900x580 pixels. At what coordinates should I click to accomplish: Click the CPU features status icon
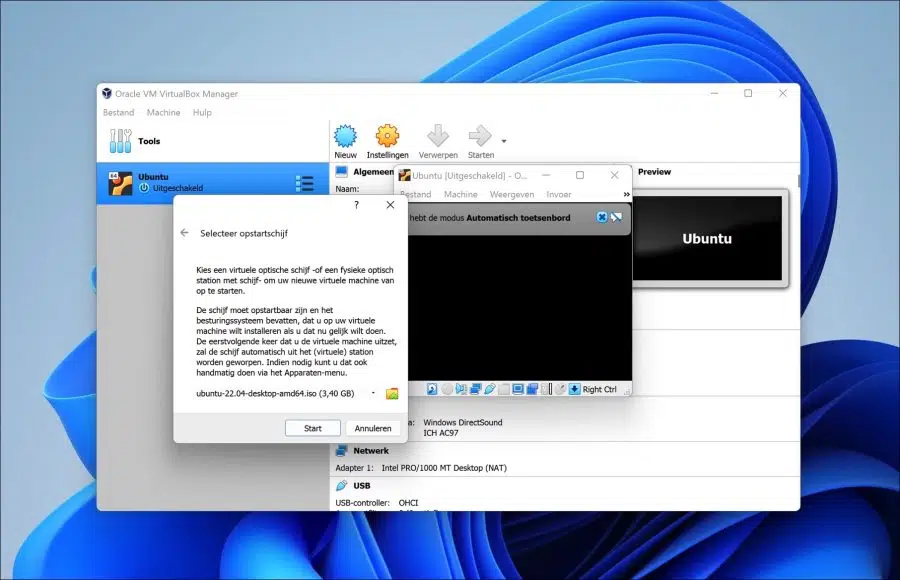[x=546, y=389]
